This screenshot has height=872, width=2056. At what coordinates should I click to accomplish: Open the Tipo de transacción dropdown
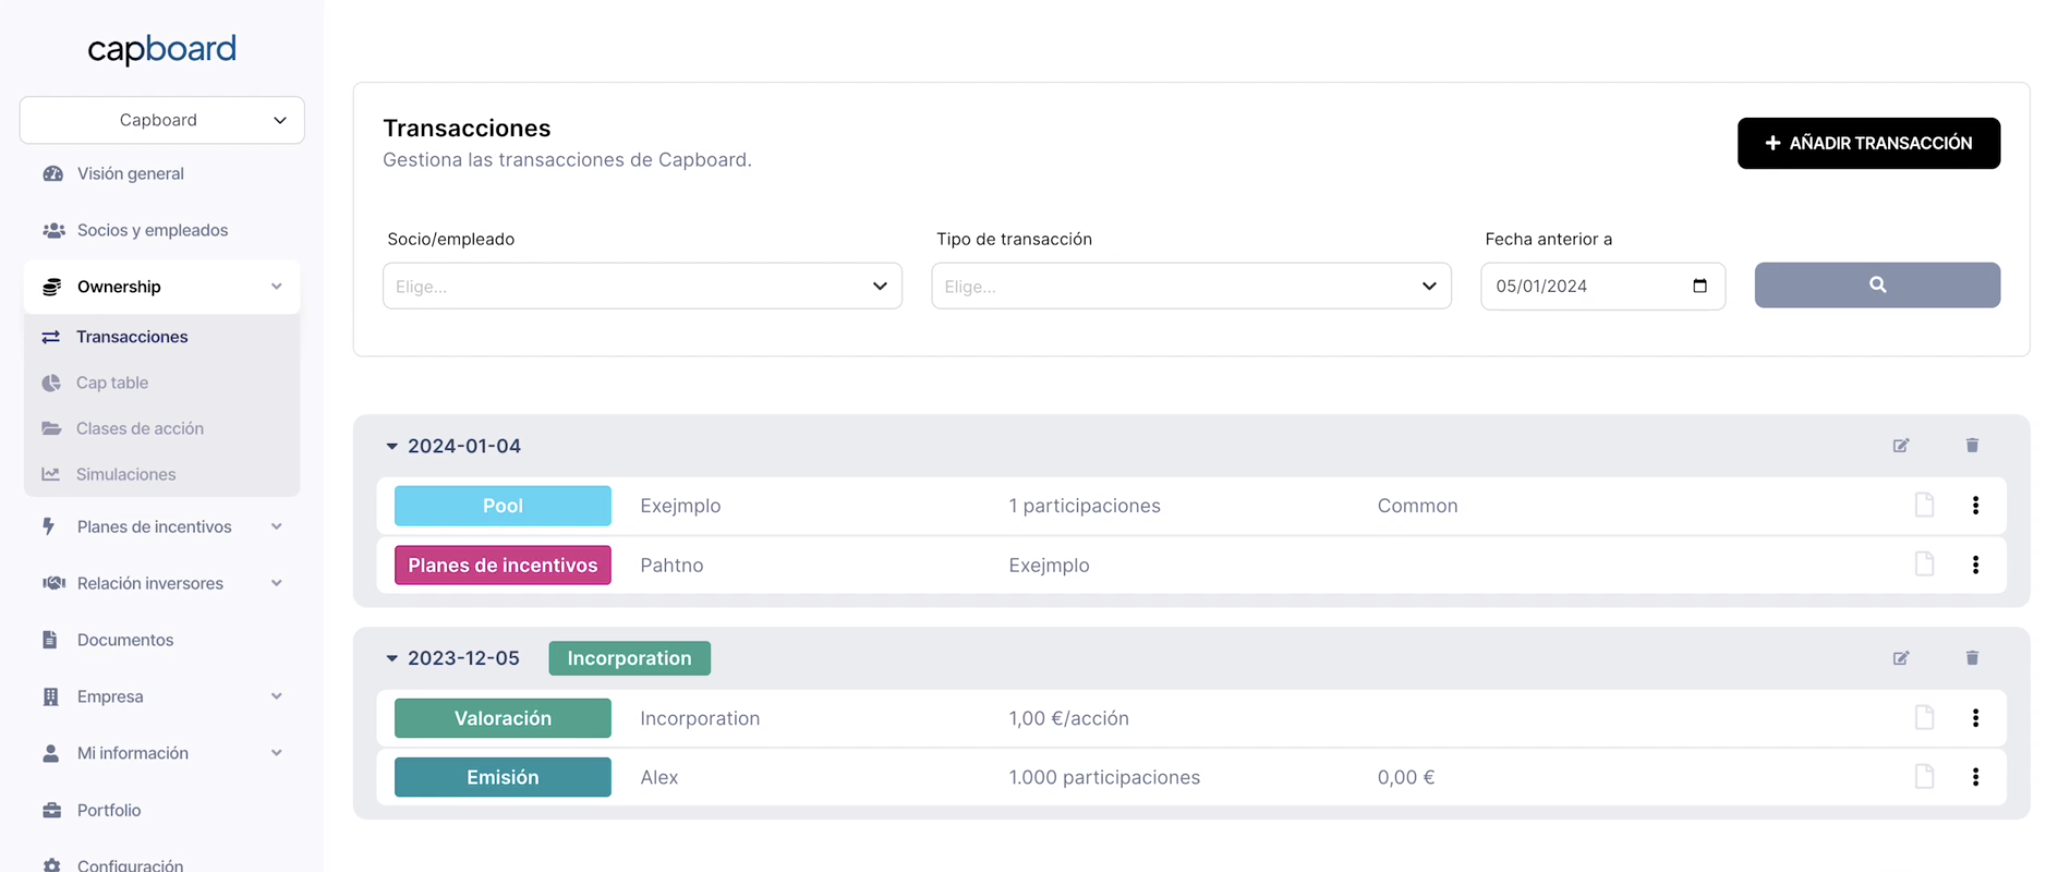[x=1191, y=286]
